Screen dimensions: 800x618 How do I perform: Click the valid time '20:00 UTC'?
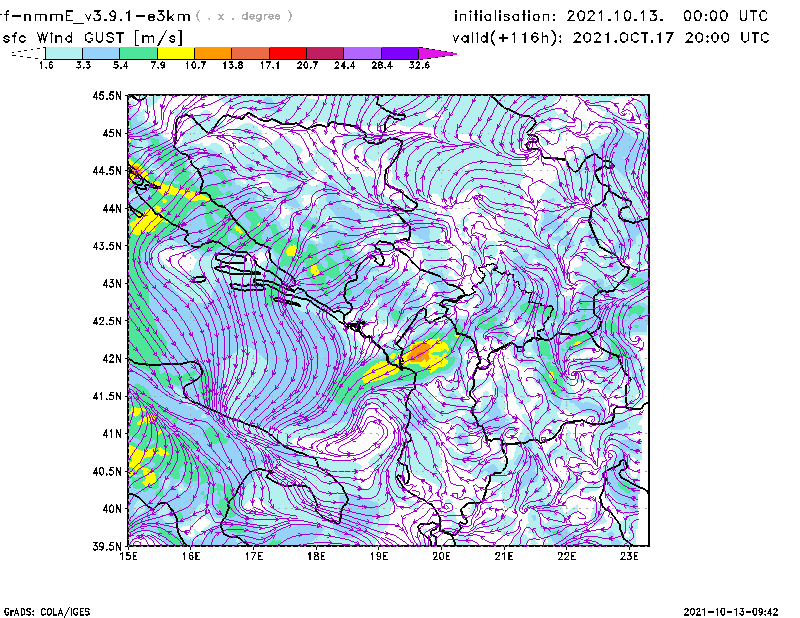click(727, 38)
